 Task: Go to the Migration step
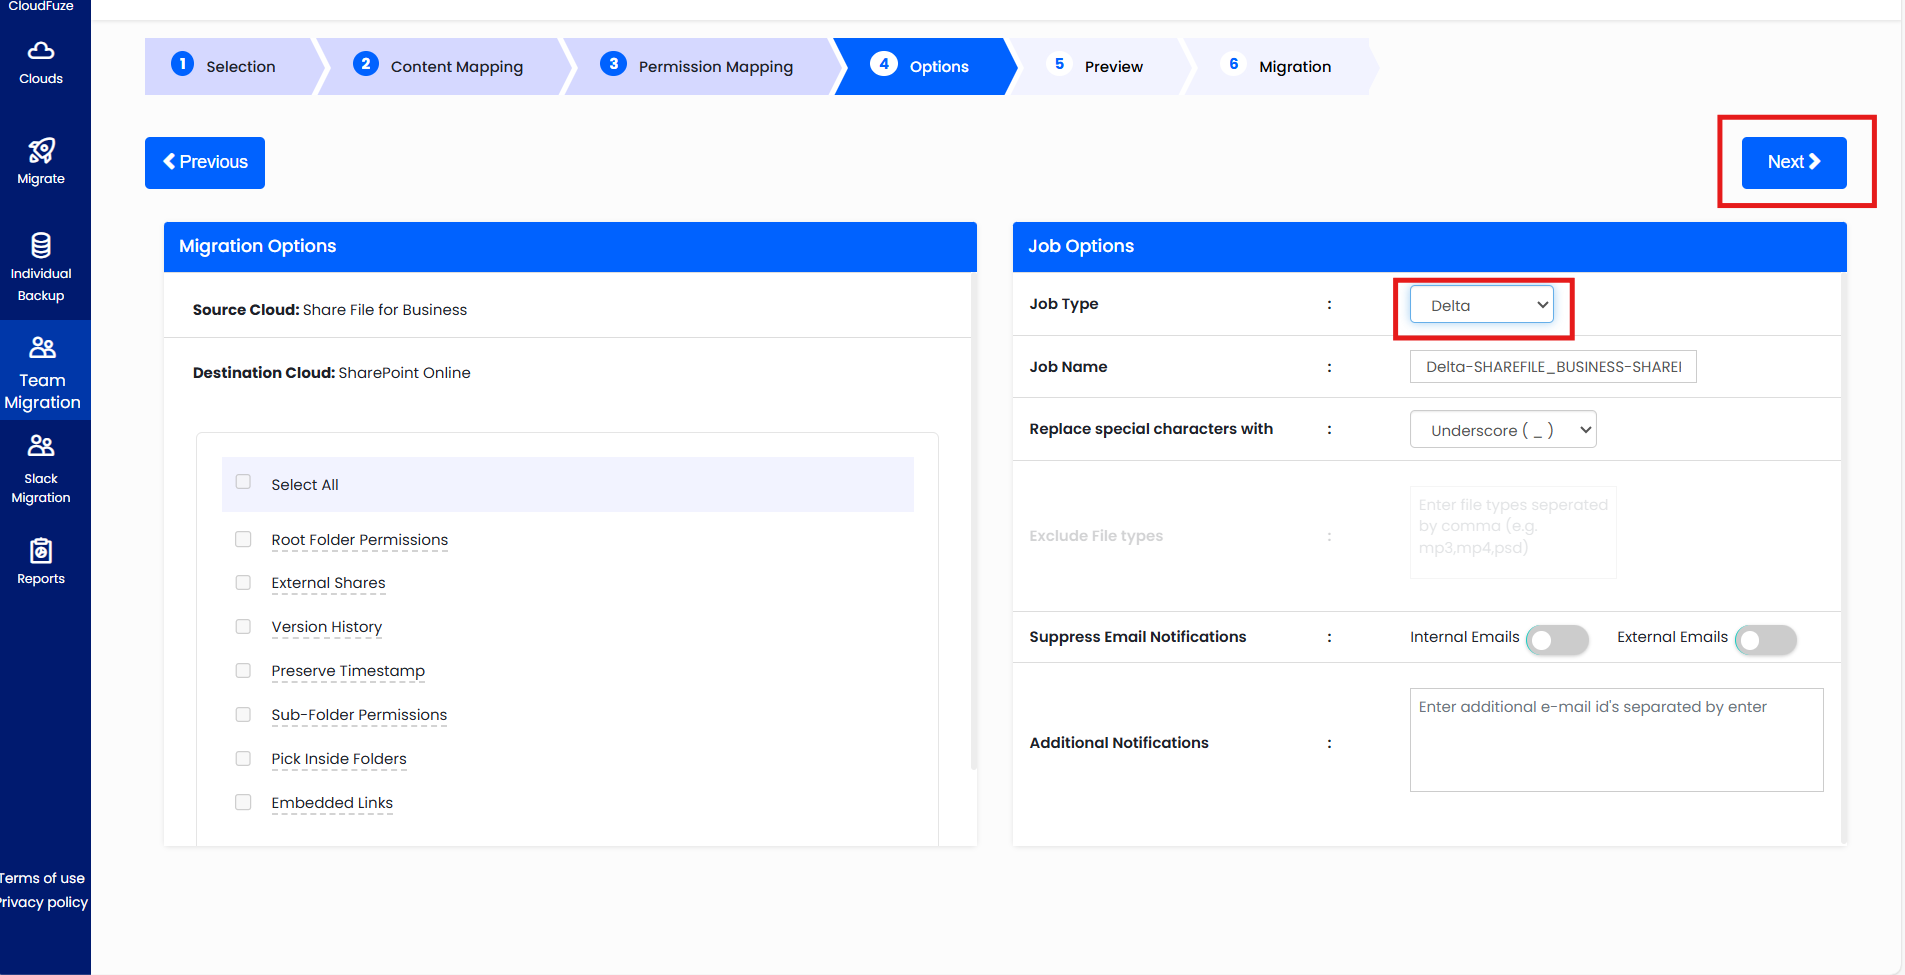[x=1281, y=66]
